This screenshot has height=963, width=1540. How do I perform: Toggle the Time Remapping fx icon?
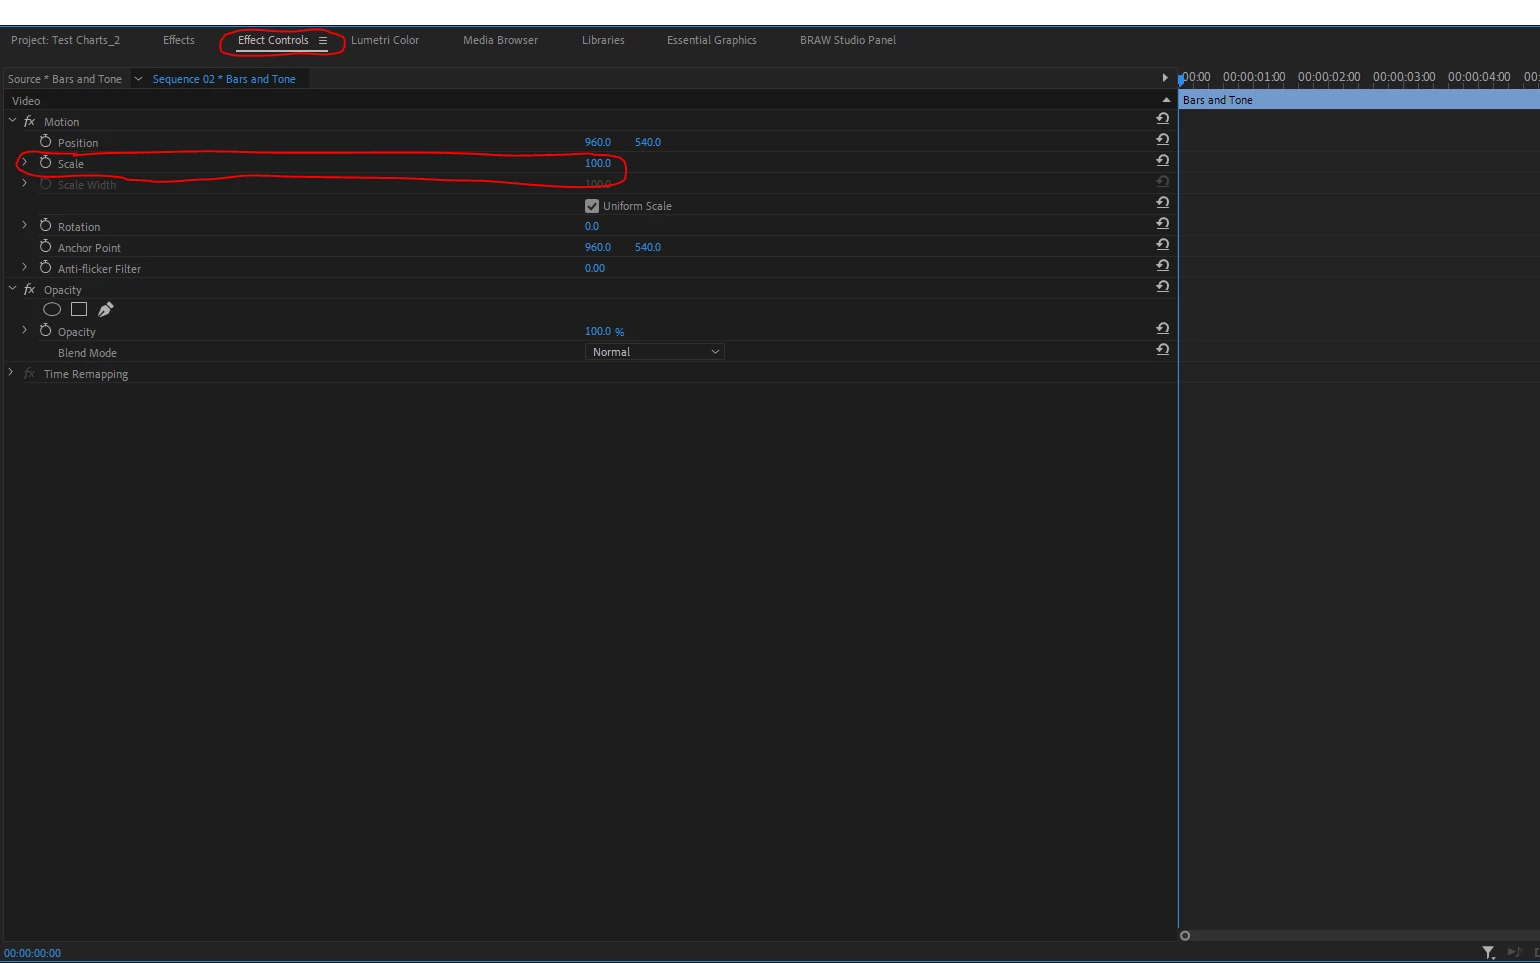coord(30,373)
